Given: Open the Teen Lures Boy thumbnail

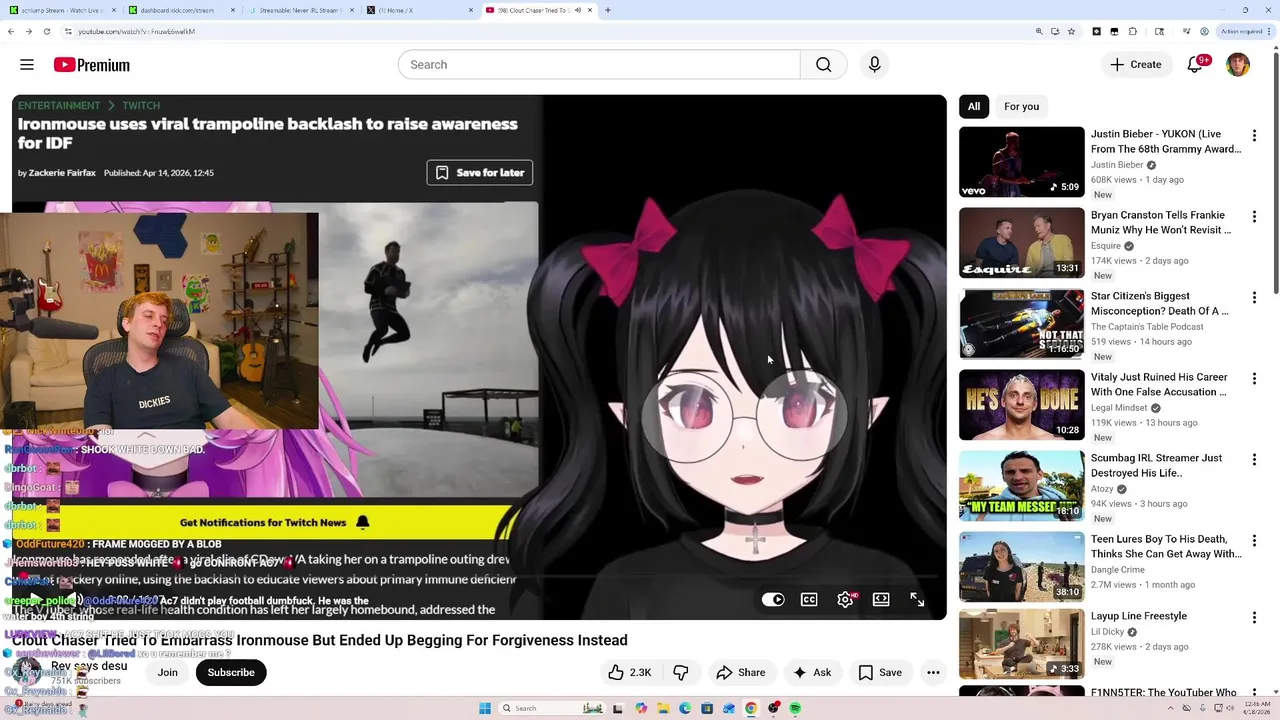Looking at the screenshot, I should point(1021,566).
